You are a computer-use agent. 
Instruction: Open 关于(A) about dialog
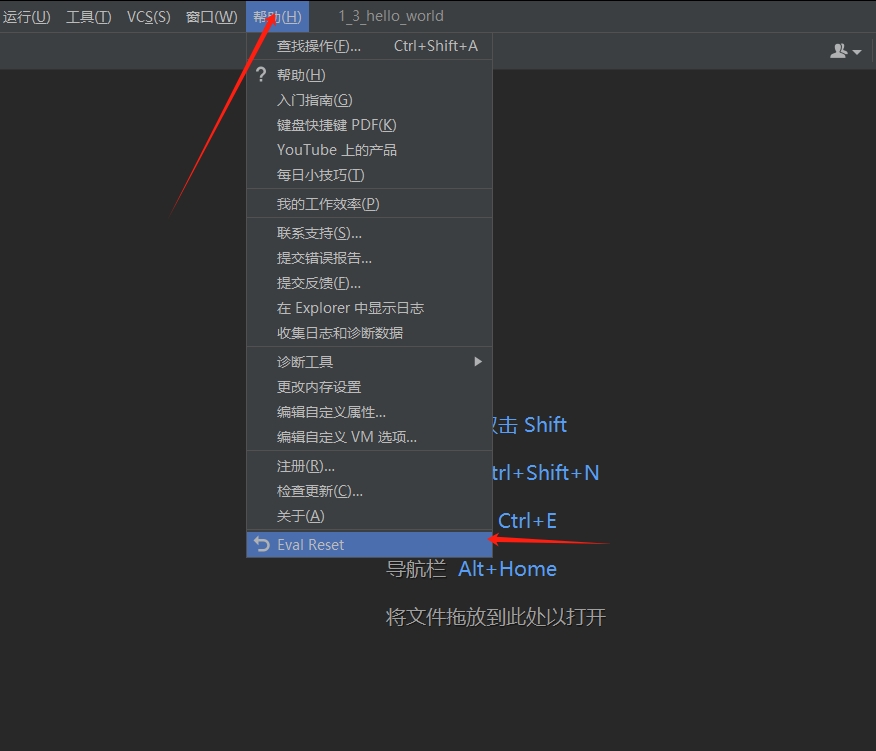pos(300,516)
